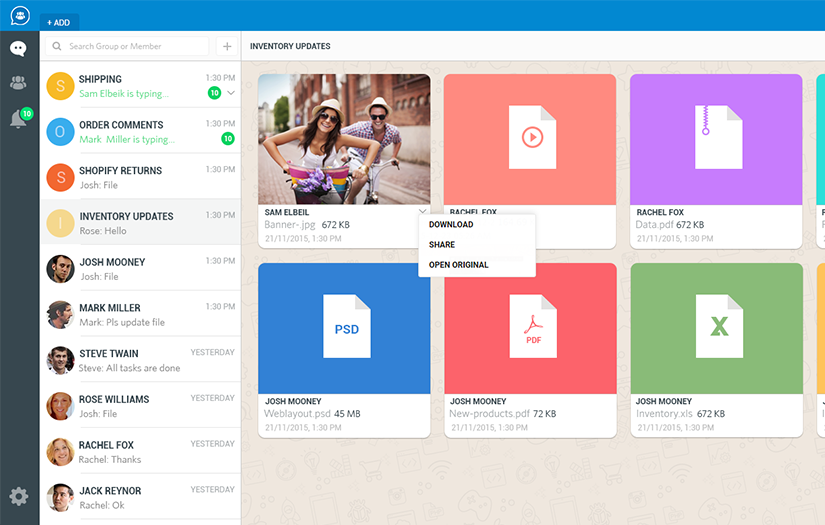Viewport: 825px width, 525px height.
Task: Collapse Banner-.jpg file options dropdown arrow
Action: [423, 212]
